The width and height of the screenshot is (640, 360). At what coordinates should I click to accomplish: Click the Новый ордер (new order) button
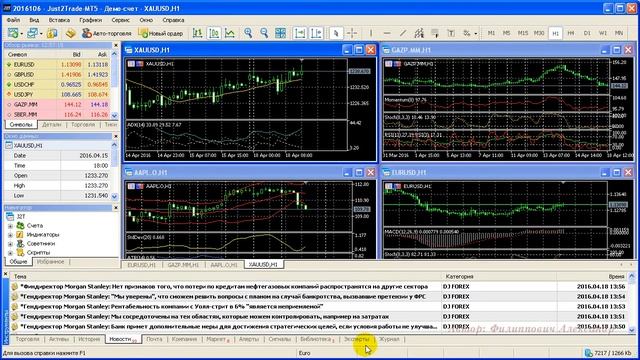(160, 33)
